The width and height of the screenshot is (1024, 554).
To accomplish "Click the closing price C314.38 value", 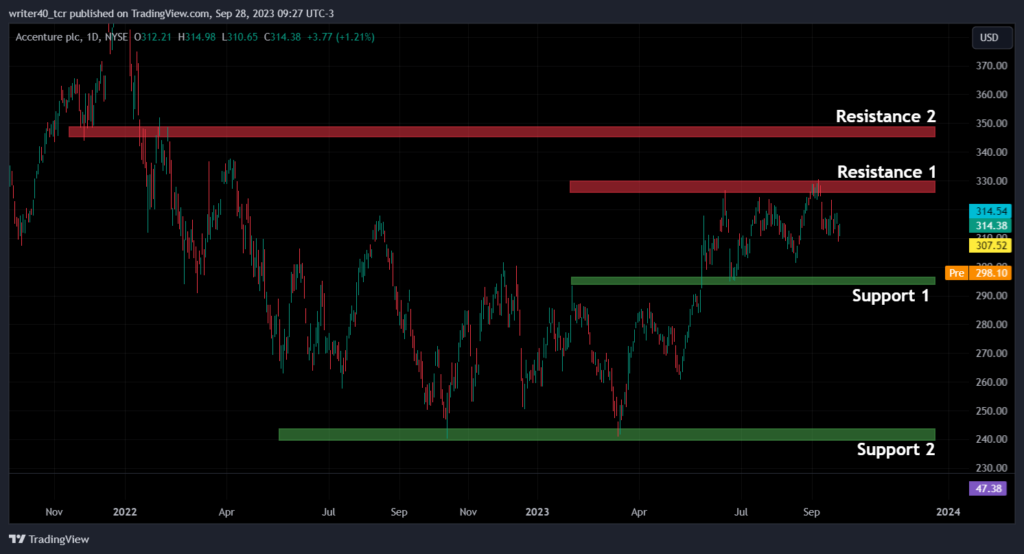I will 283,37.
